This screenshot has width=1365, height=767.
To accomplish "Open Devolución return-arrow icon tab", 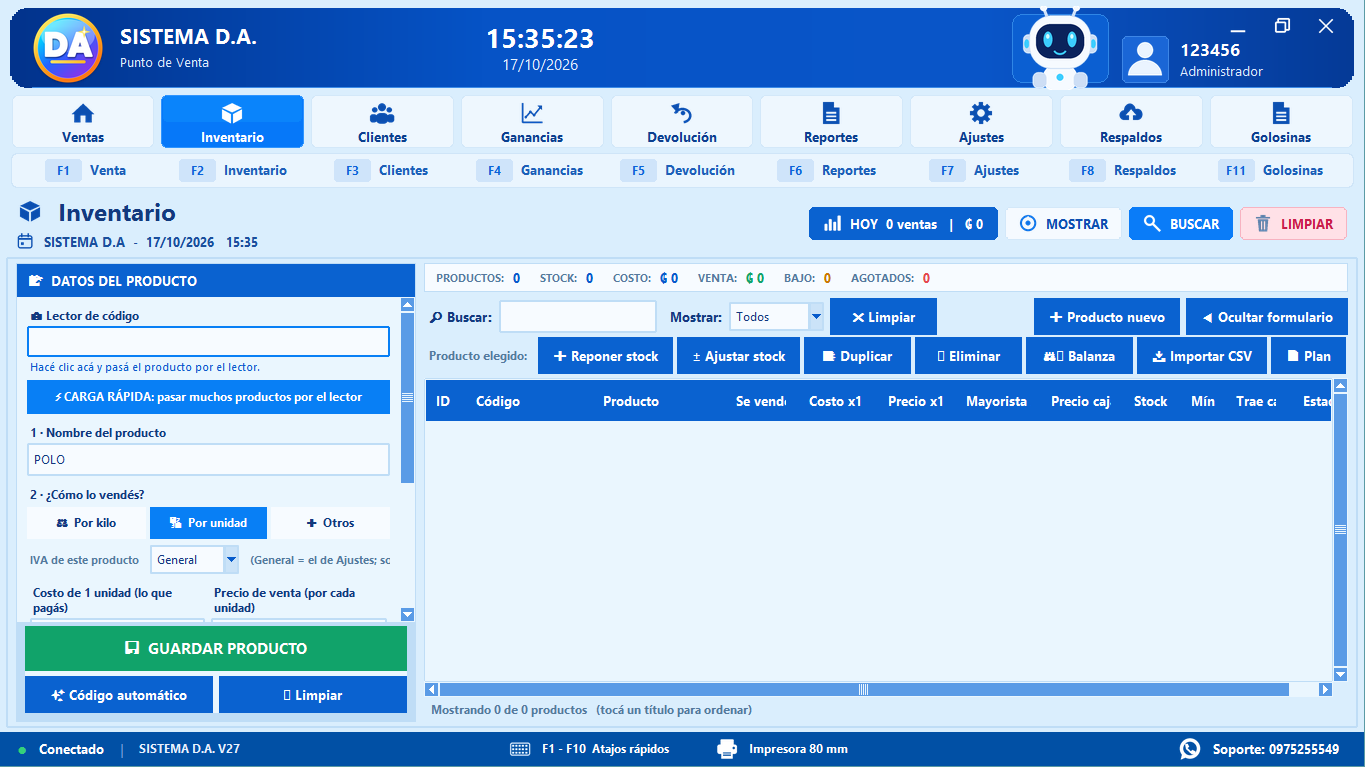I will 682,122.
